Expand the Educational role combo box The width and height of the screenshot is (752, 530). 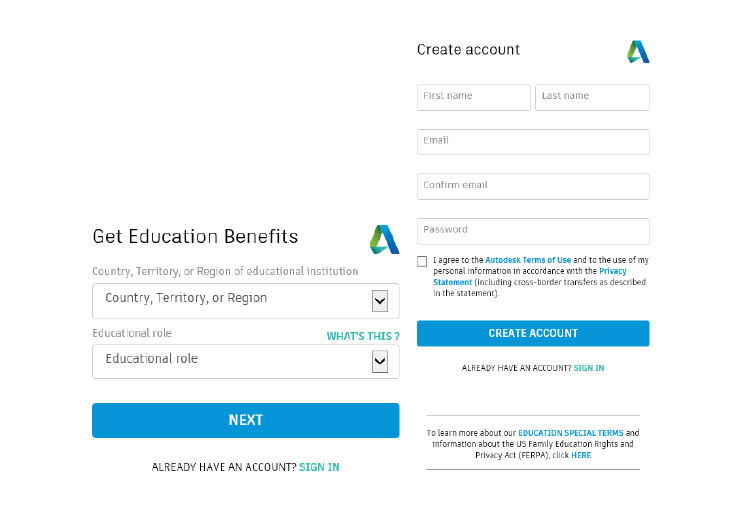(x=246, y=361)
